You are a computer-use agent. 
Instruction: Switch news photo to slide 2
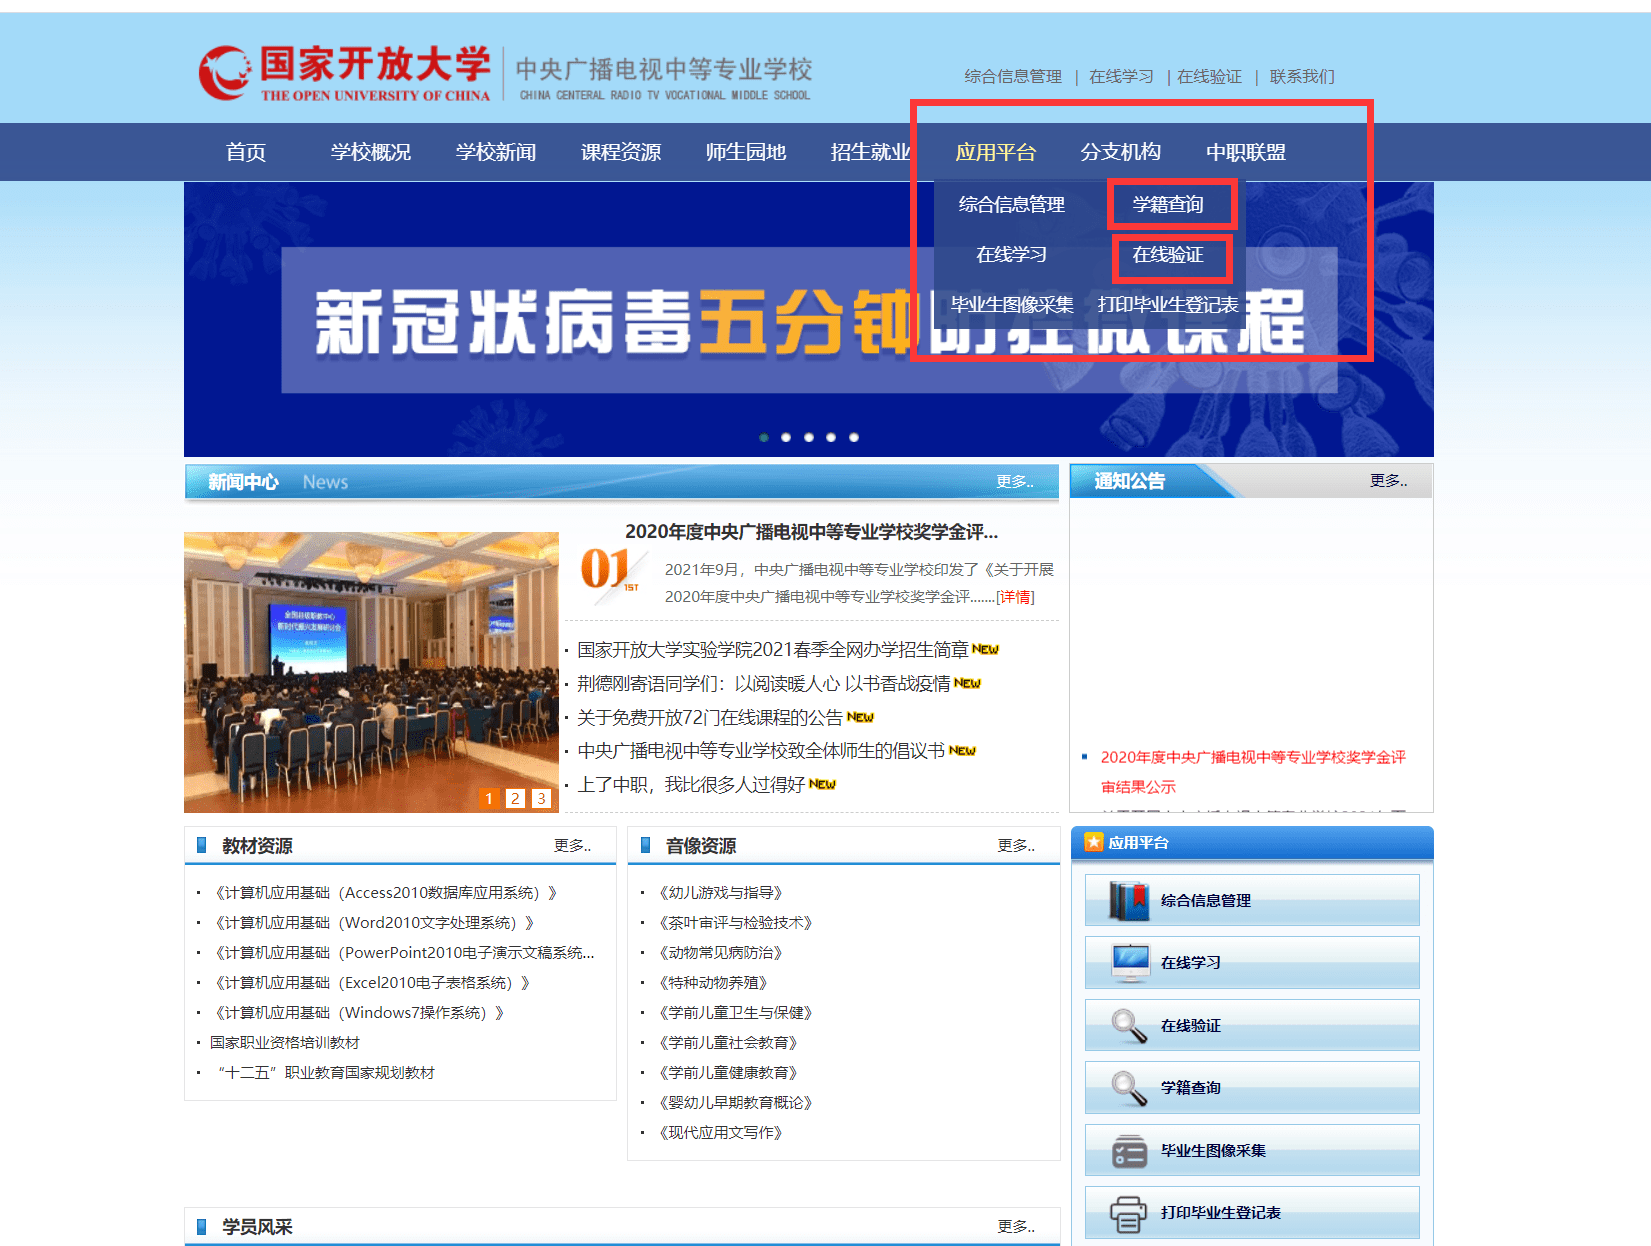tap(515, 798)
